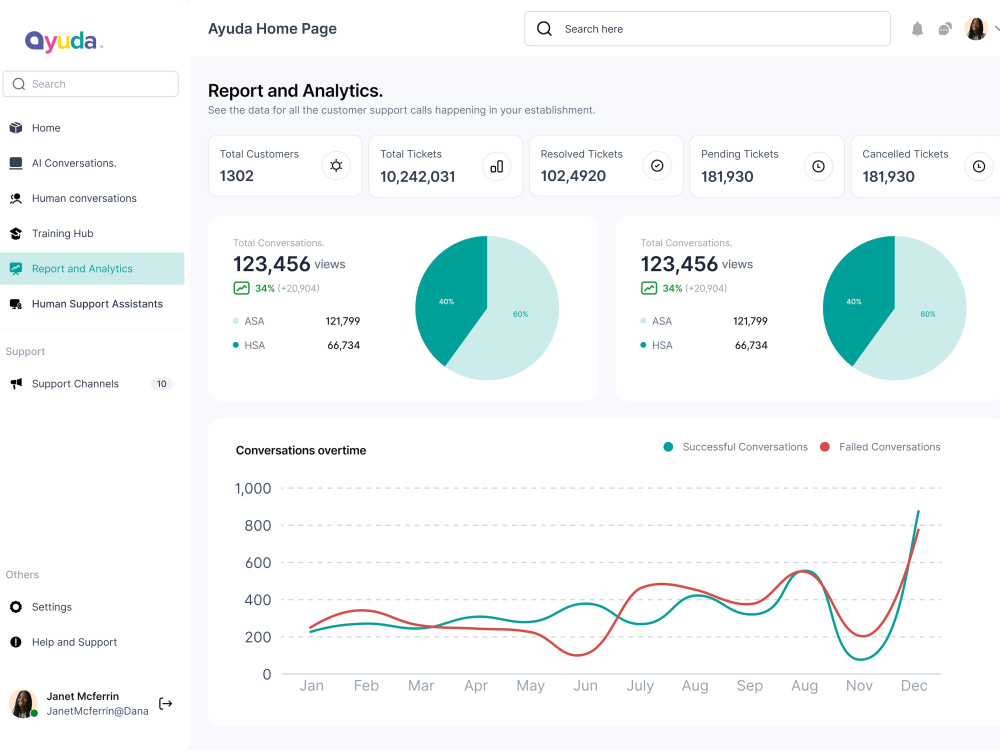Screen dimensions: 1000x750
Task: Click the 66,734 HSA value in right card
Action: click(751, 345)
